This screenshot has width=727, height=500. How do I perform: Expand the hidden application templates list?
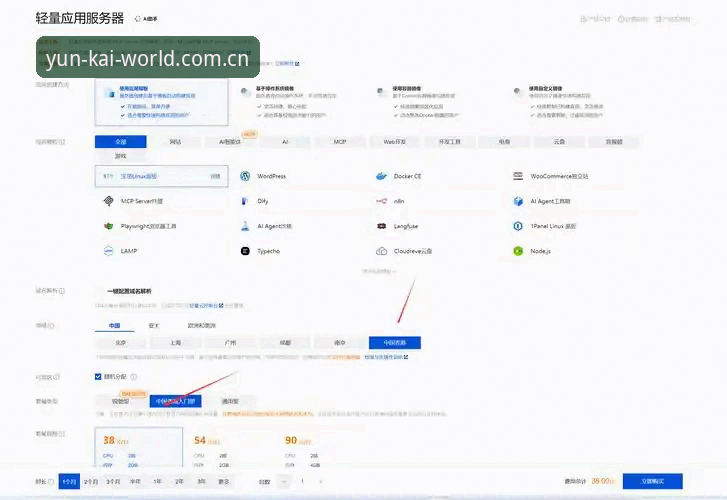379,271
